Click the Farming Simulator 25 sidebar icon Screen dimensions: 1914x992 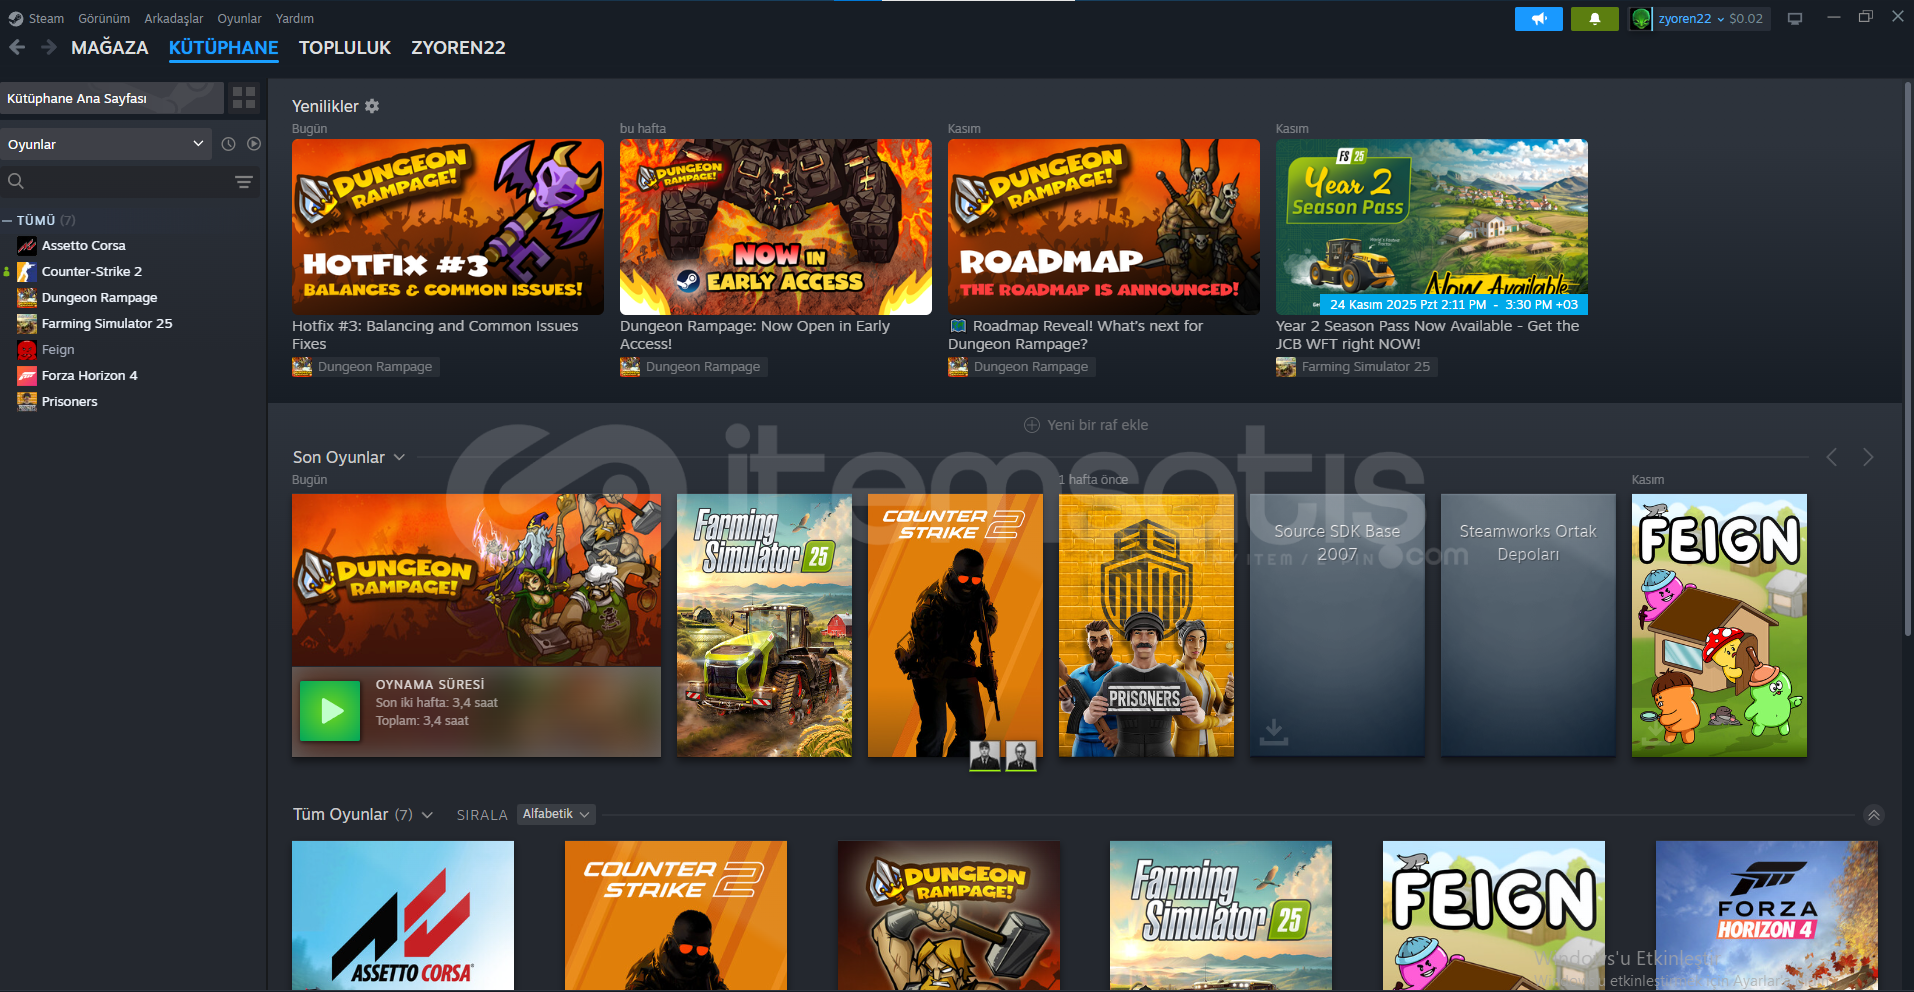[x=27, y=324]
